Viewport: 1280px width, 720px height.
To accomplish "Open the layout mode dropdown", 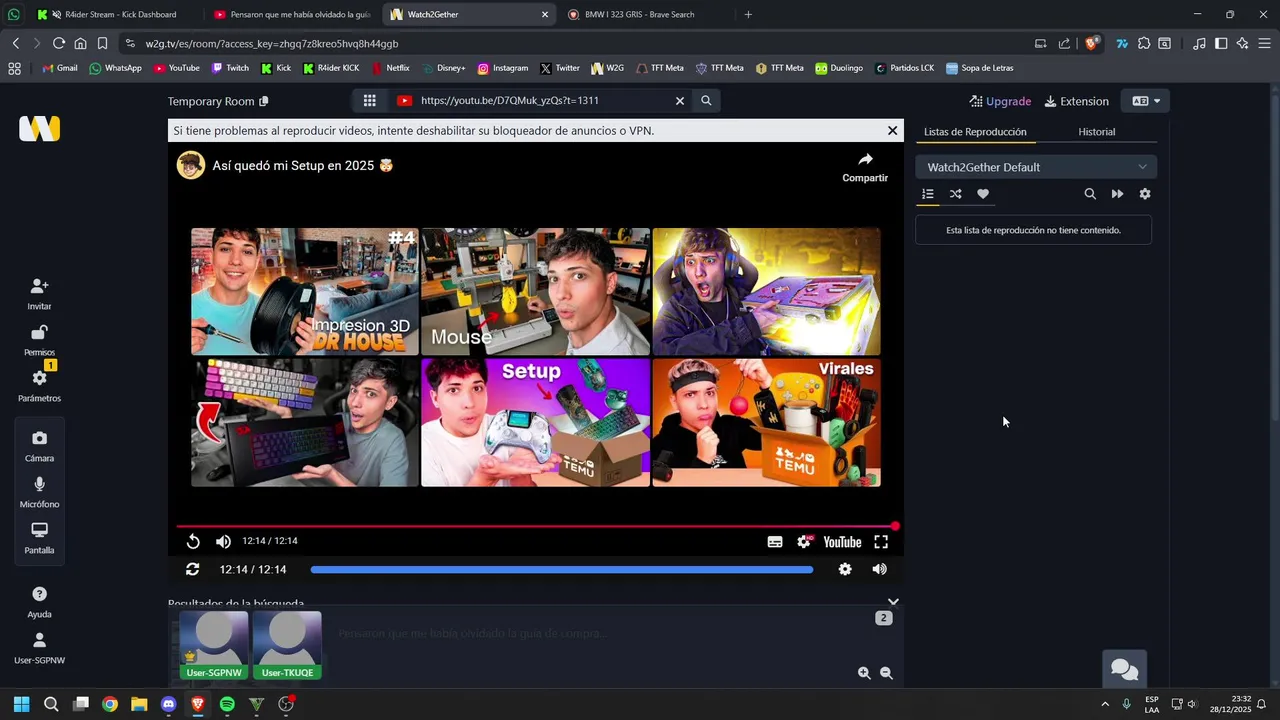I will pos(1146,101).
